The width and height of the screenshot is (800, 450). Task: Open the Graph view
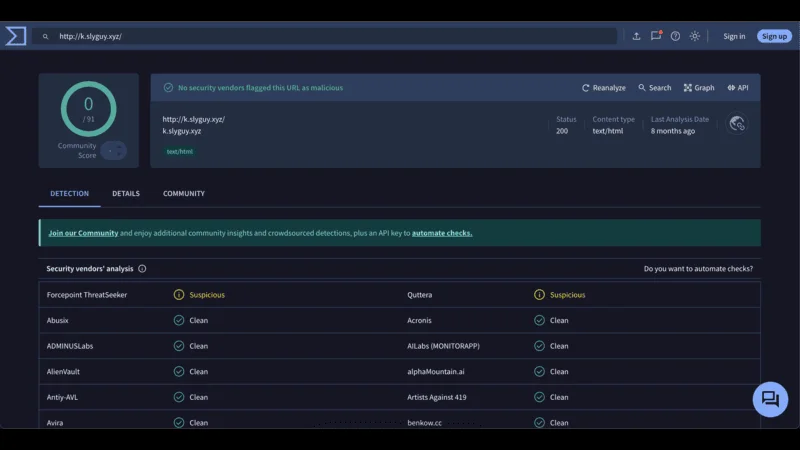coord(699,88)
